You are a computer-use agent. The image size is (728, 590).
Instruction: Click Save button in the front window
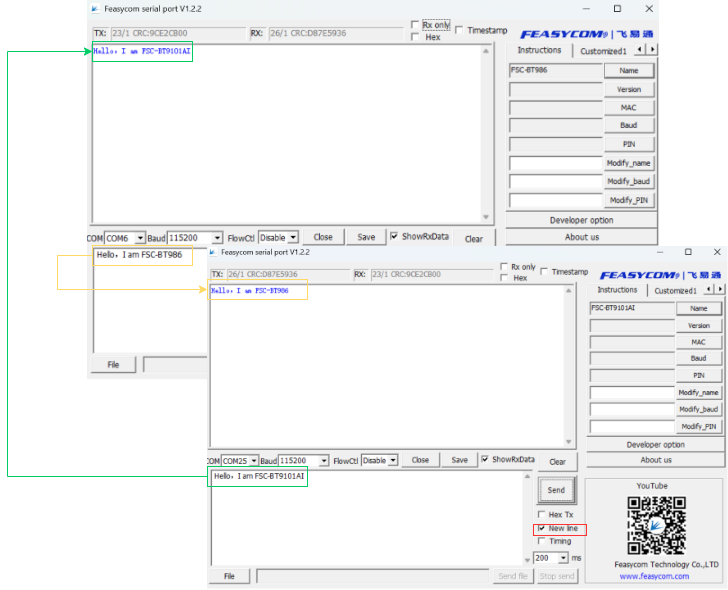point(460,460)
